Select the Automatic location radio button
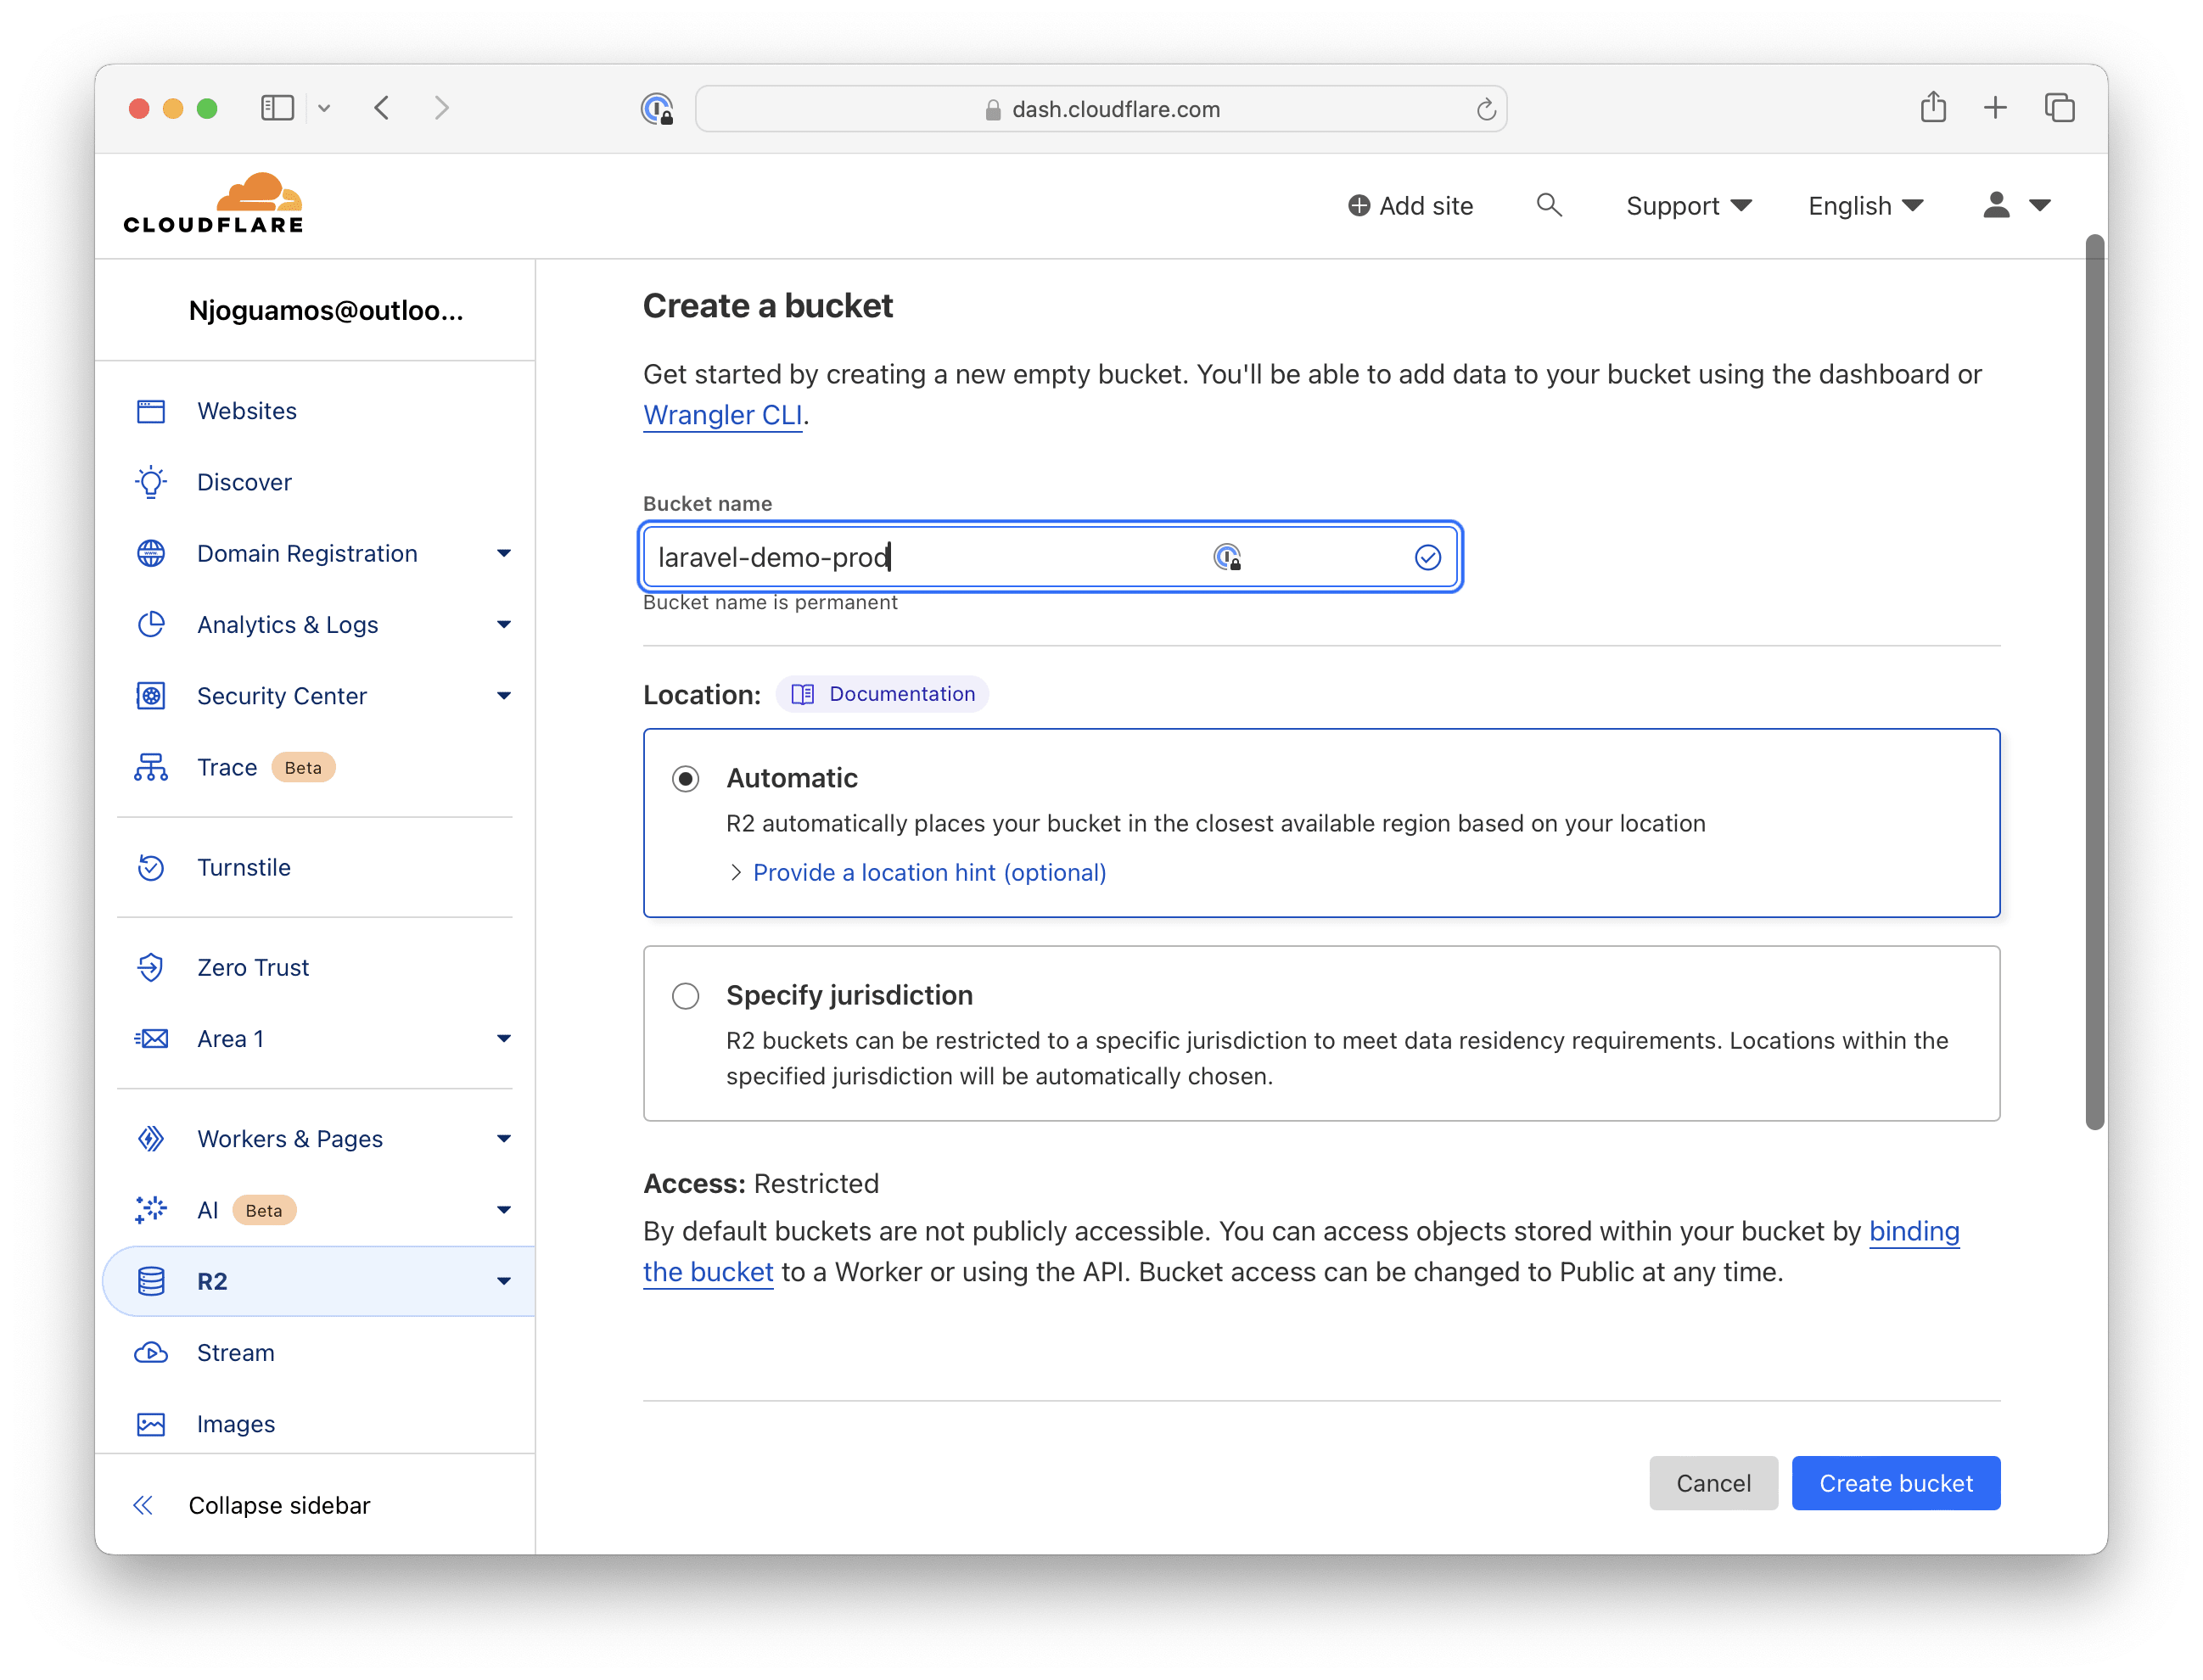Image resolution: width=2203 pixels, height=1680 pixels. [688, 778]
